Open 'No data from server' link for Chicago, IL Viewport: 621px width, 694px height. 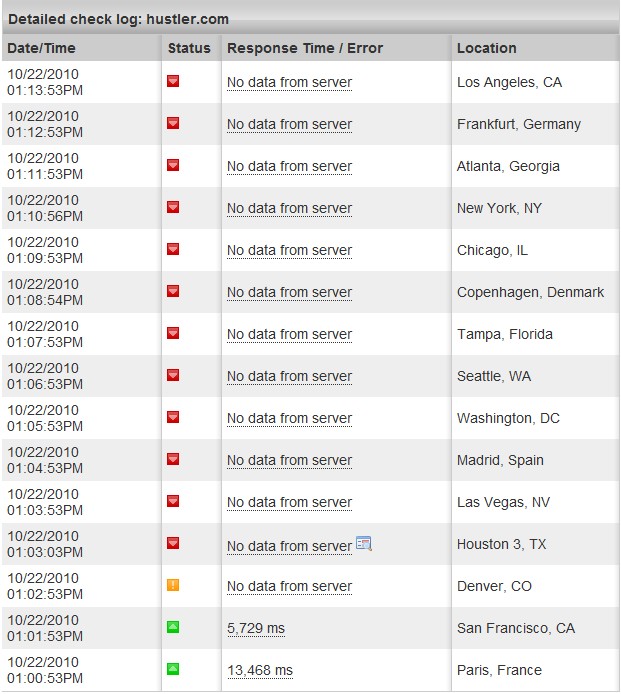pyautogui.click(x=289, y=250)
